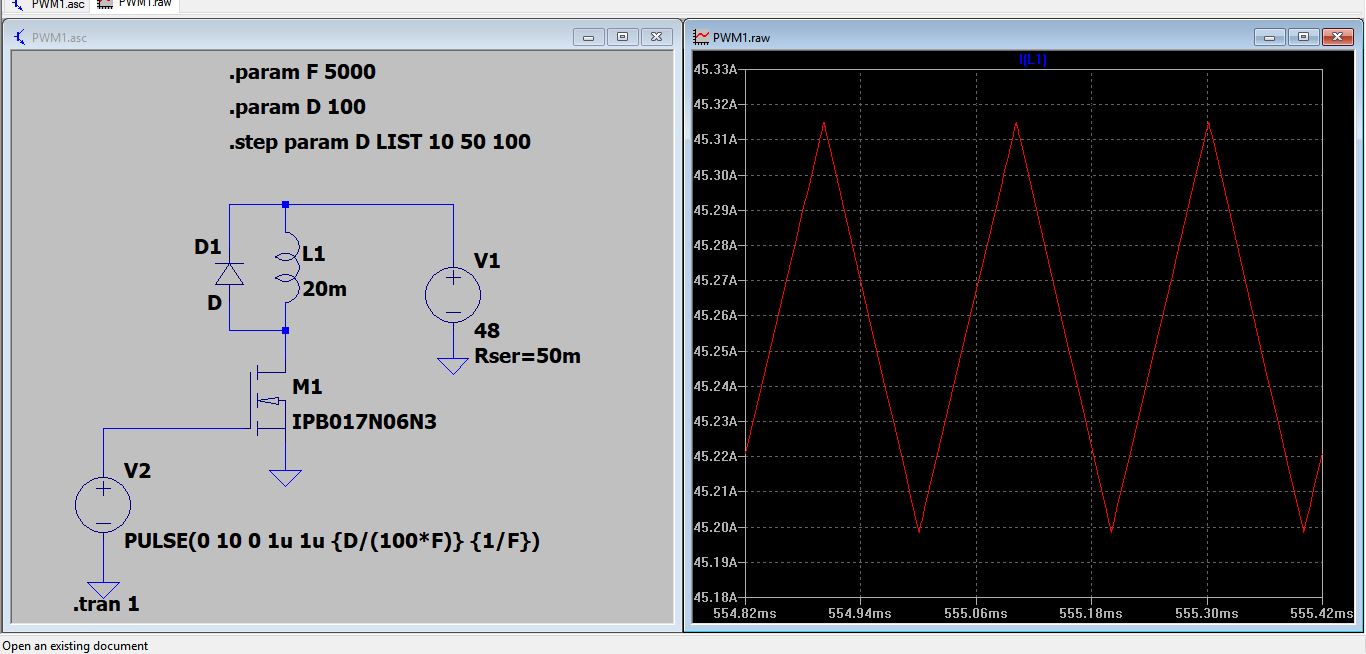Click the V2 pulse source symbol

(x=103, y=504)
